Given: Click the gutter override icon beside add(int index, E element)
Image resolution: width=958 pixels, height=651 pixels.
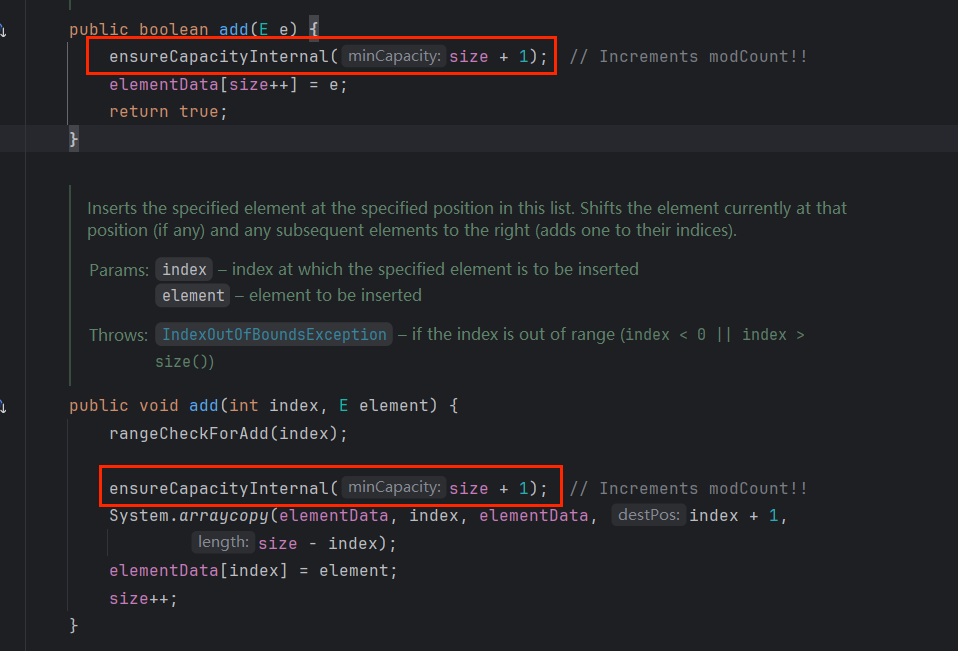Looking at the screenshot, I should 2,406.
